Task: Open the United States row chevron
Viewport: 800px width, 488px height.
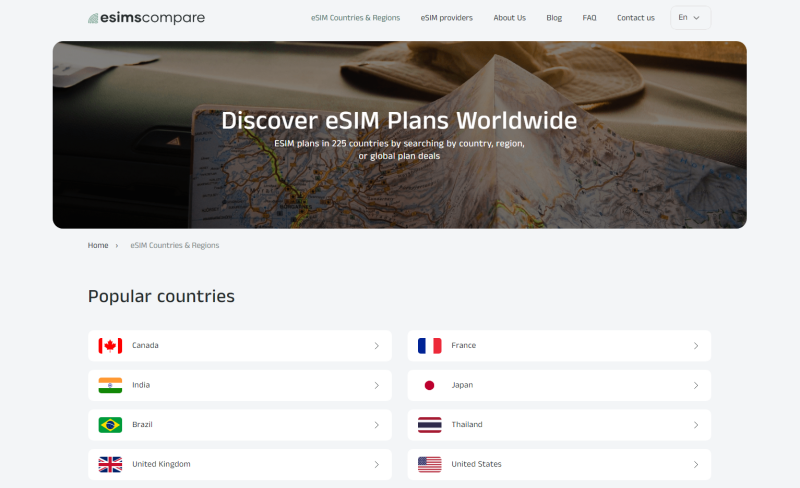Action: (x=696, y=465)
